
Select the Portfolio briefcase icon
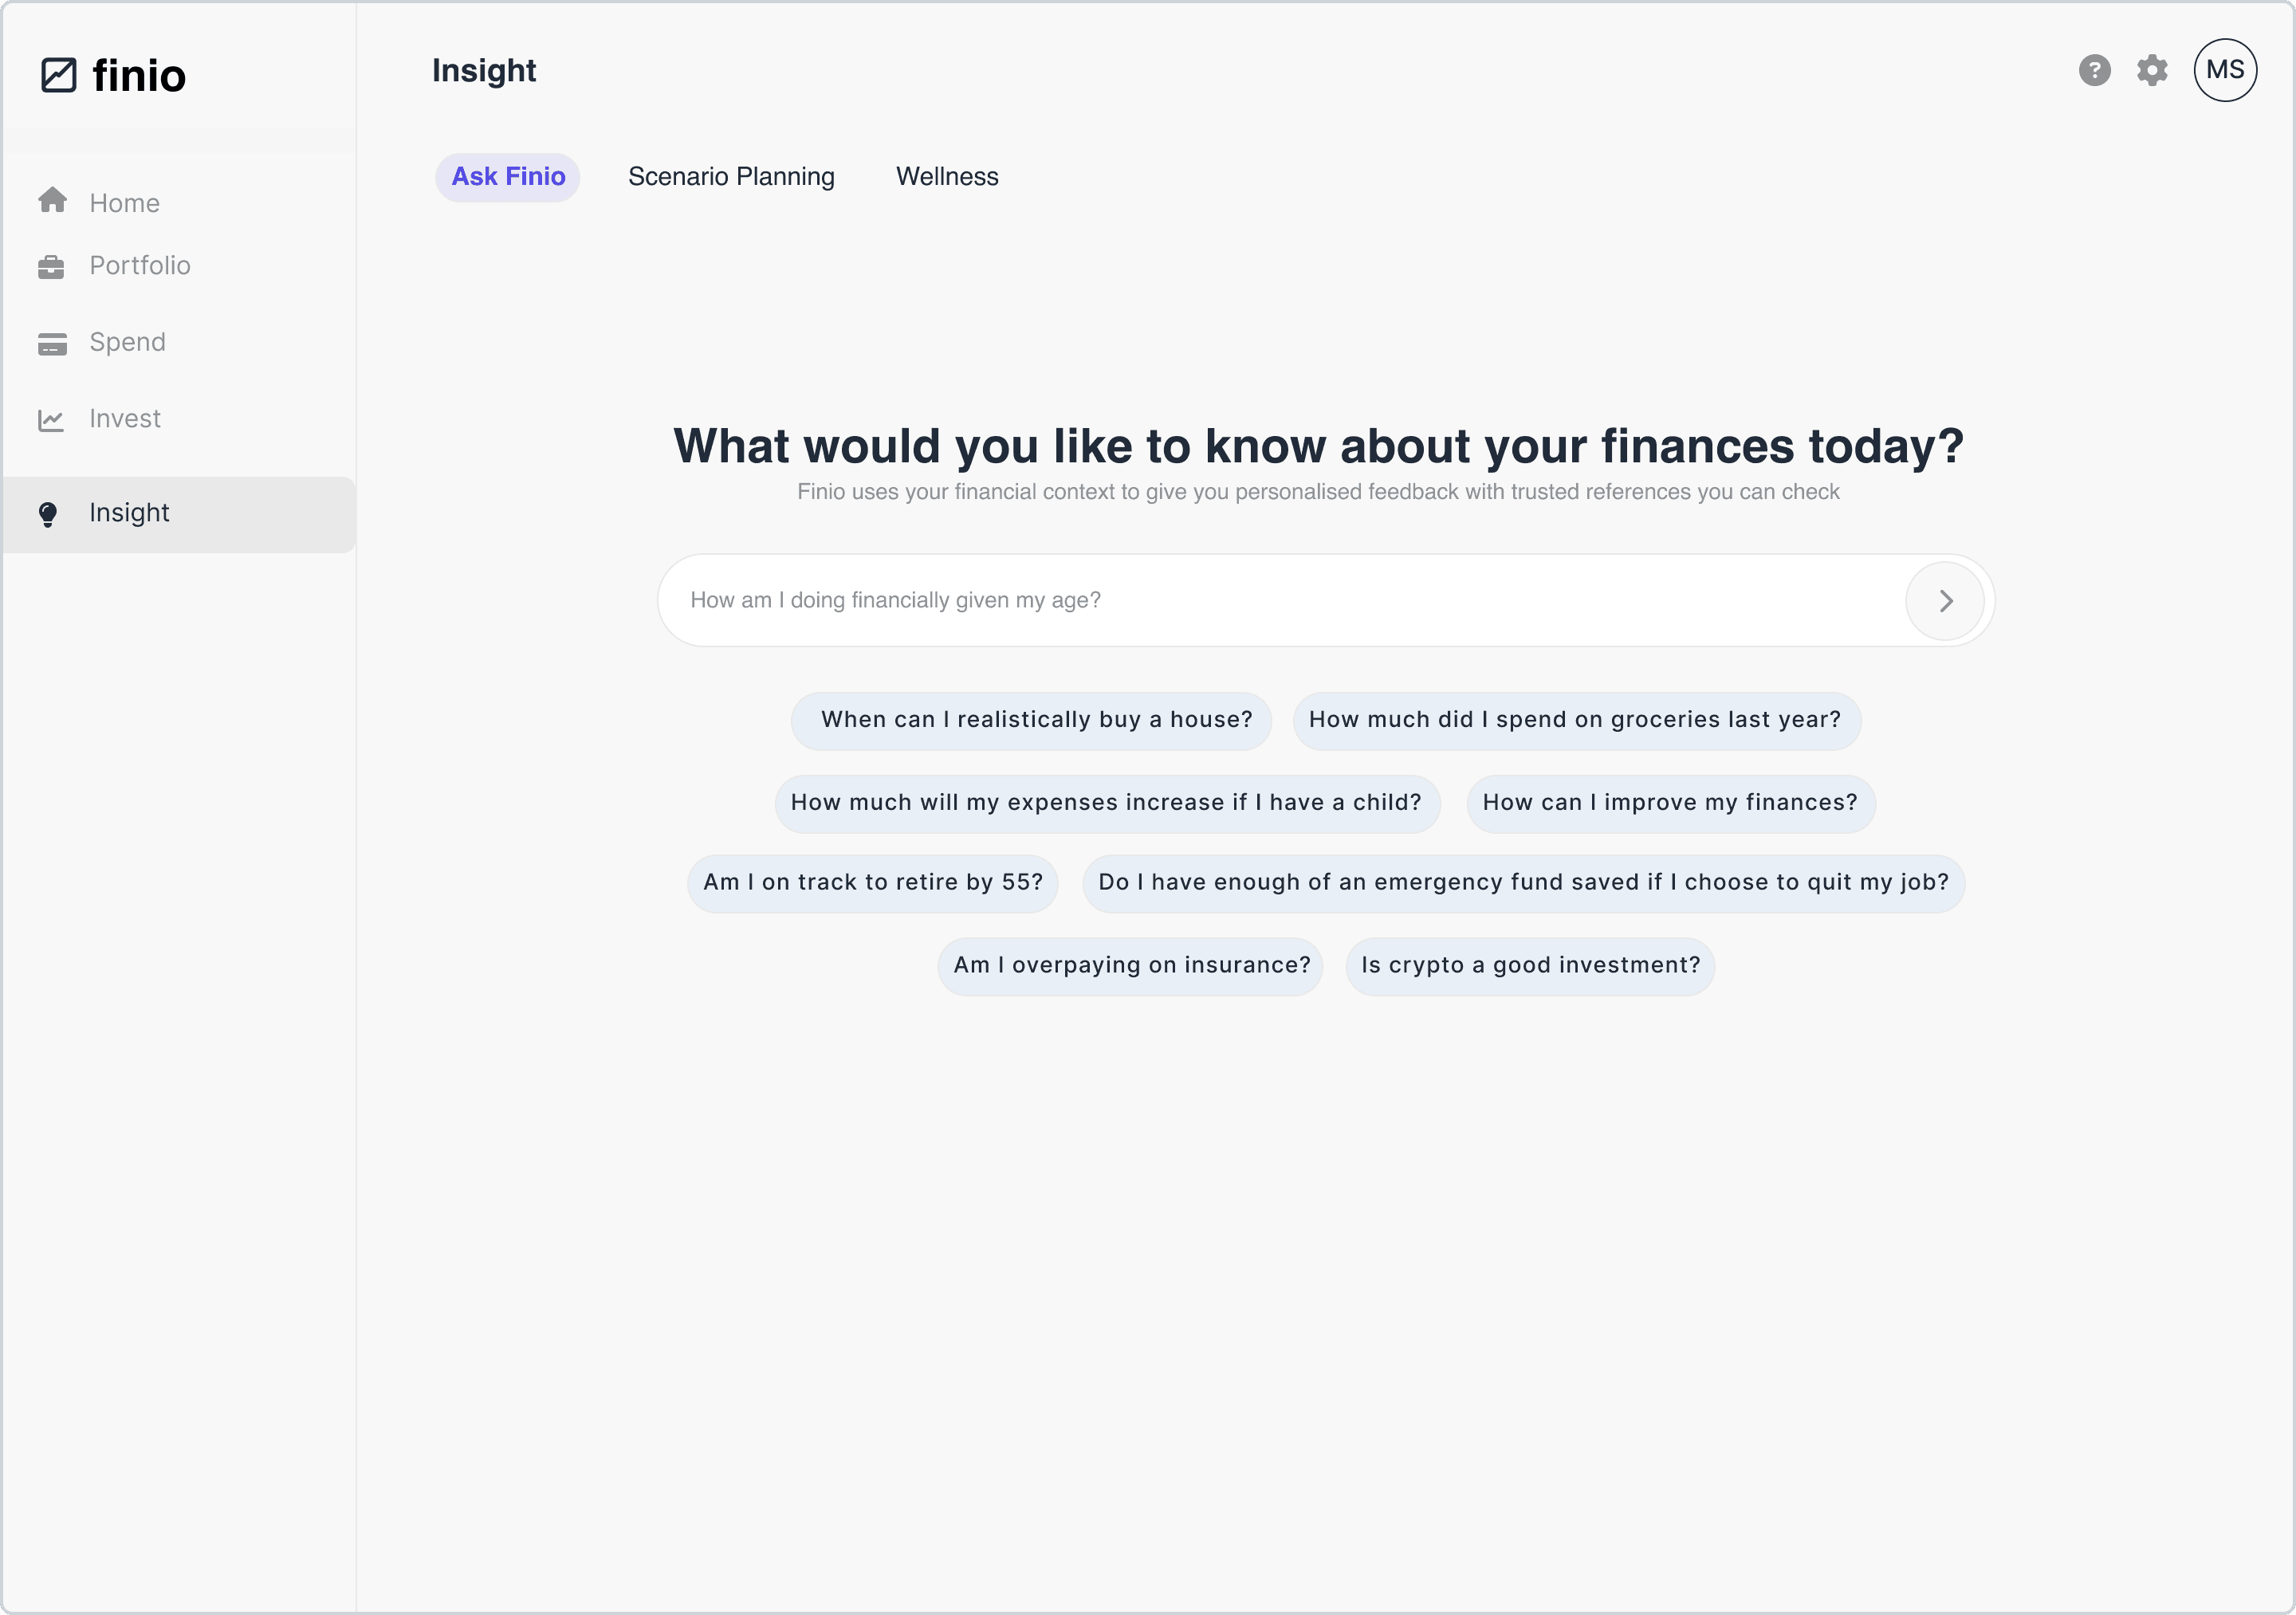53,266
